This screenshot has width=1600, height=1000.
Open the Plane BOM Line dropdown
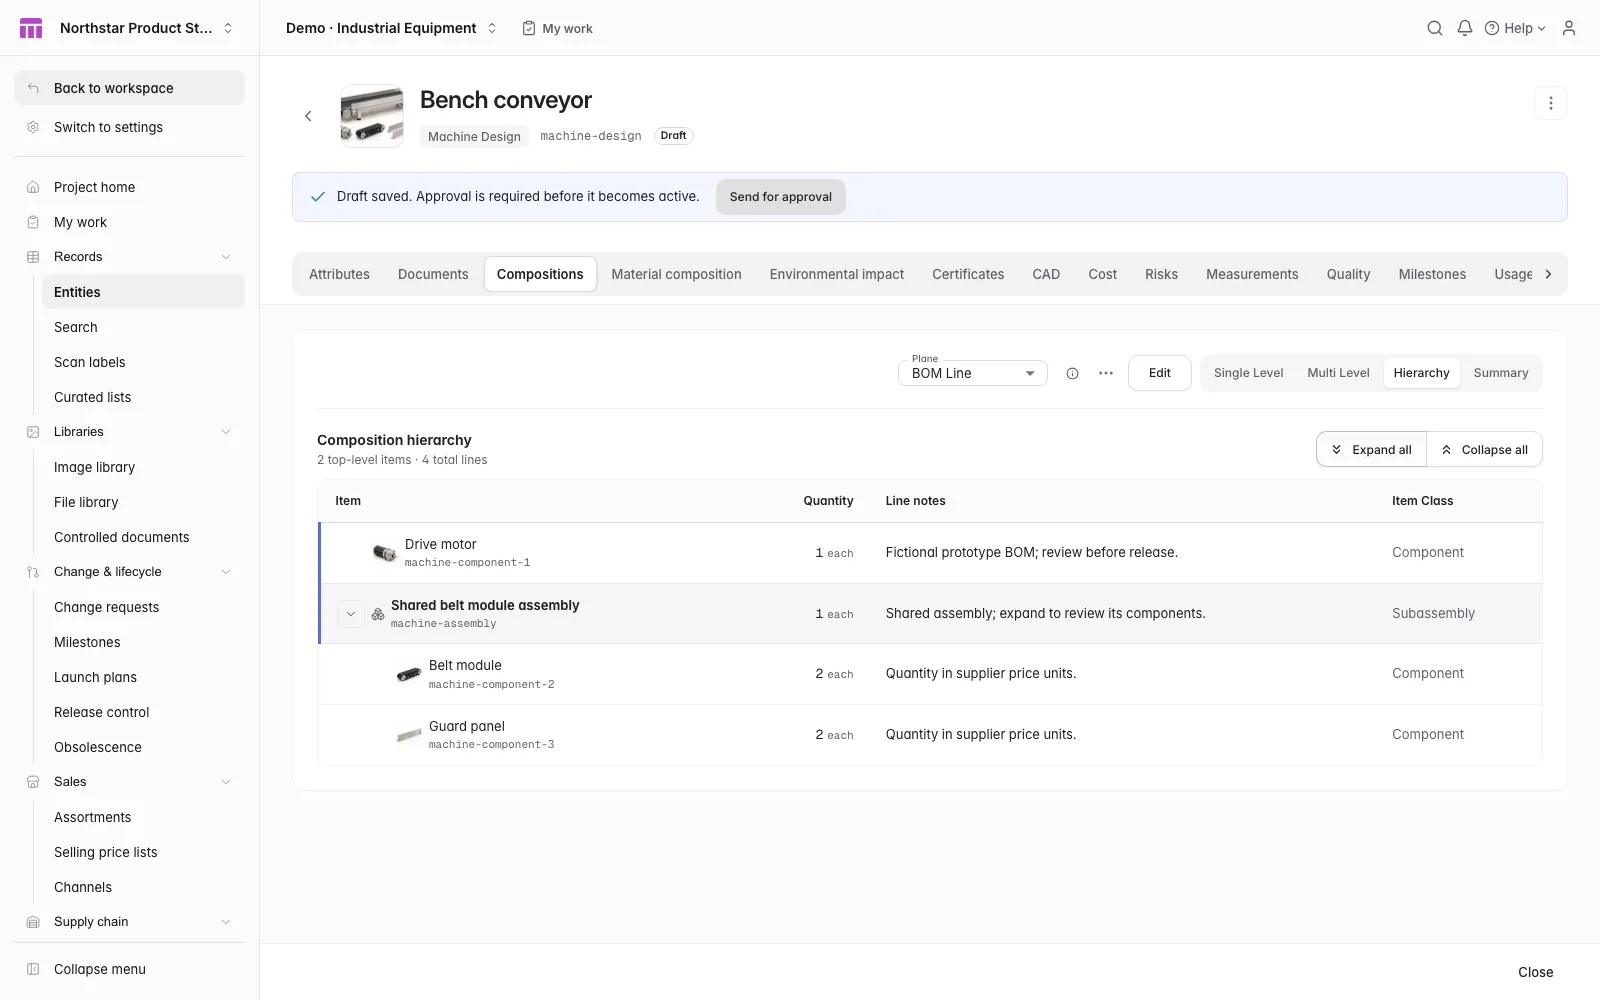click(973, 373)
